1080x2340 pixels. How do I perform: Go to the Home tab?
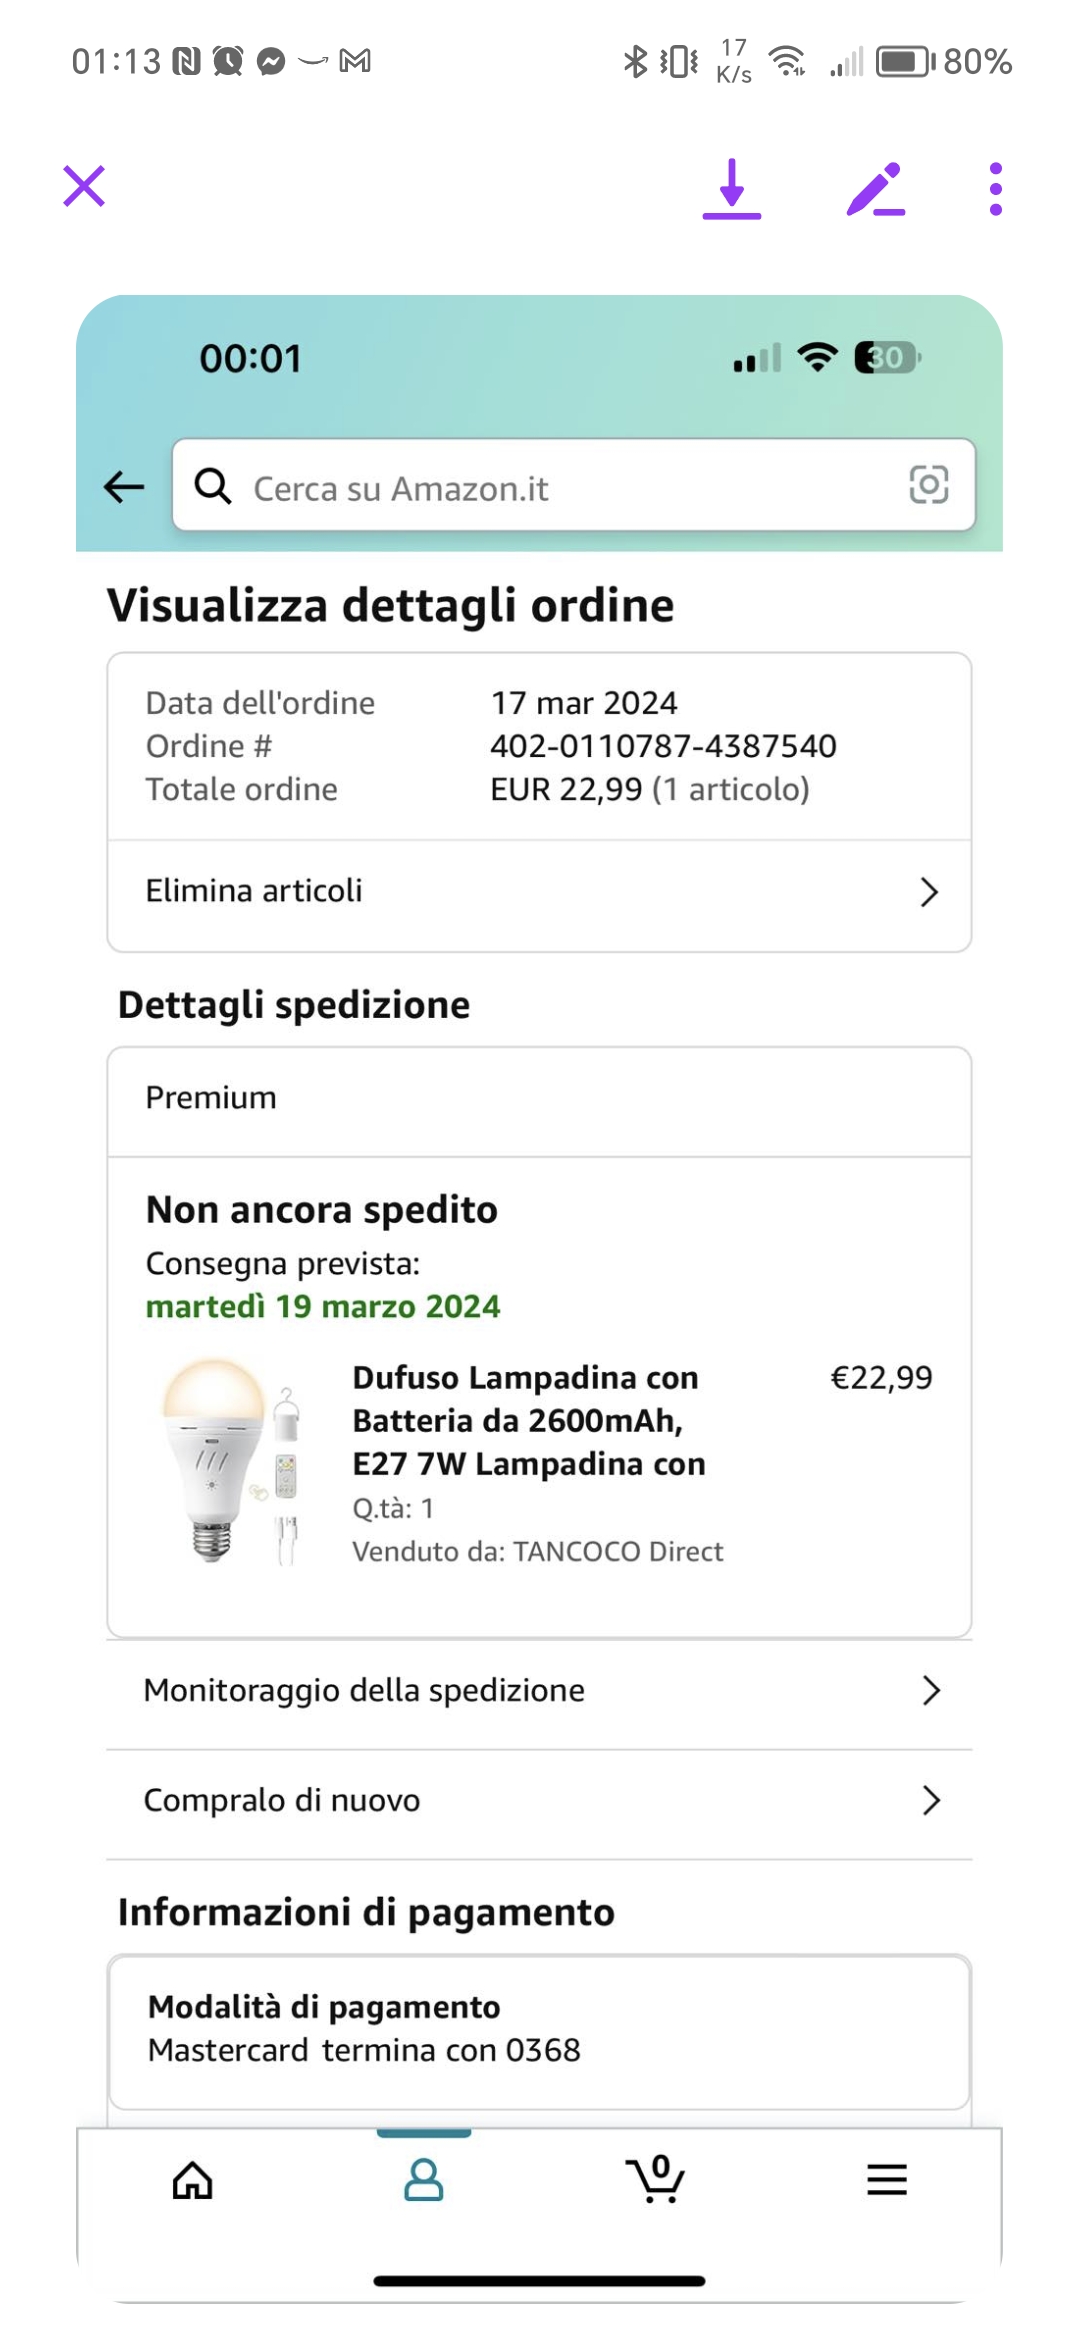click(x=192, y=2180)
